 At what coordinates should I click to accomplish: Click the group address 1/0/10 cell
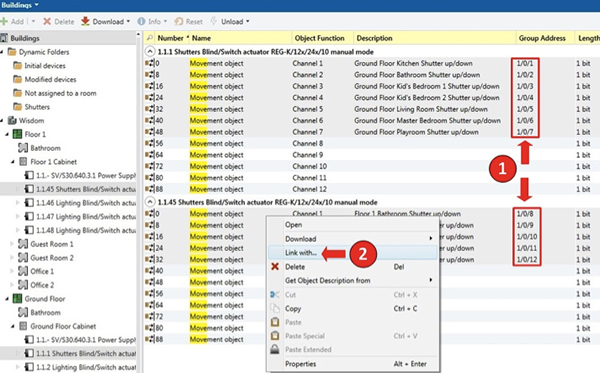click(x=527, y=236)
